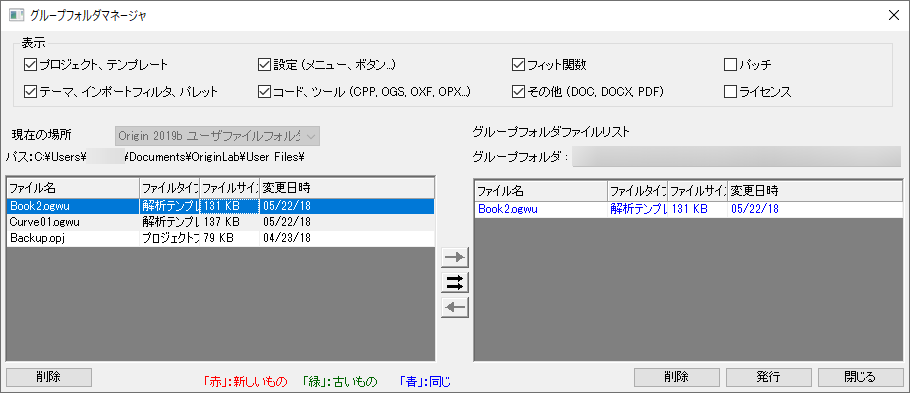Click the blue 131 KB cell in group list

click(698, 210)
